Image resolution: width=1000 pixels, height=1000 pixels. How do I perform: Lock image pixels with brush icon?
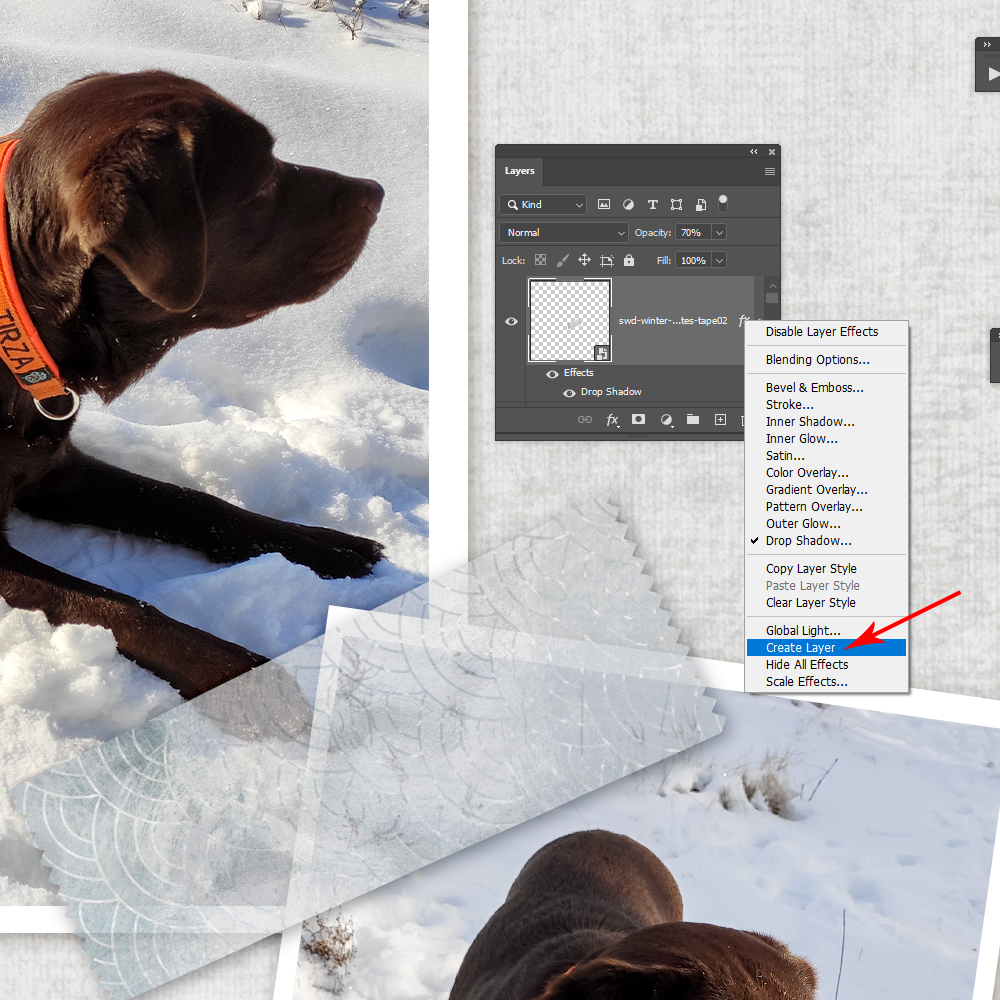pos(562,260)
